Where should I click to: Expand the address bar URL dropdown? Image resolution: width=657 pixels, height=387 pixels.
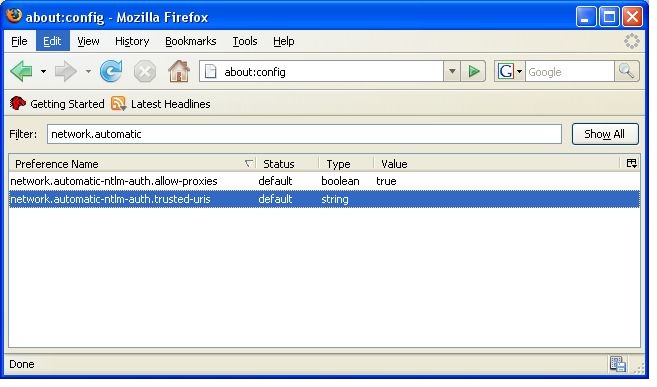452,71
